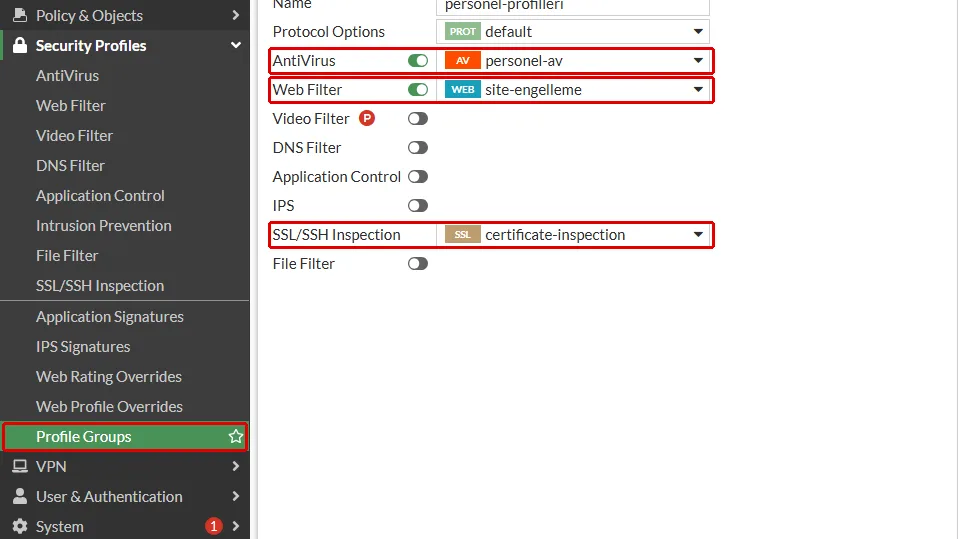Expand the VPN menu chevron

(236, 466)
